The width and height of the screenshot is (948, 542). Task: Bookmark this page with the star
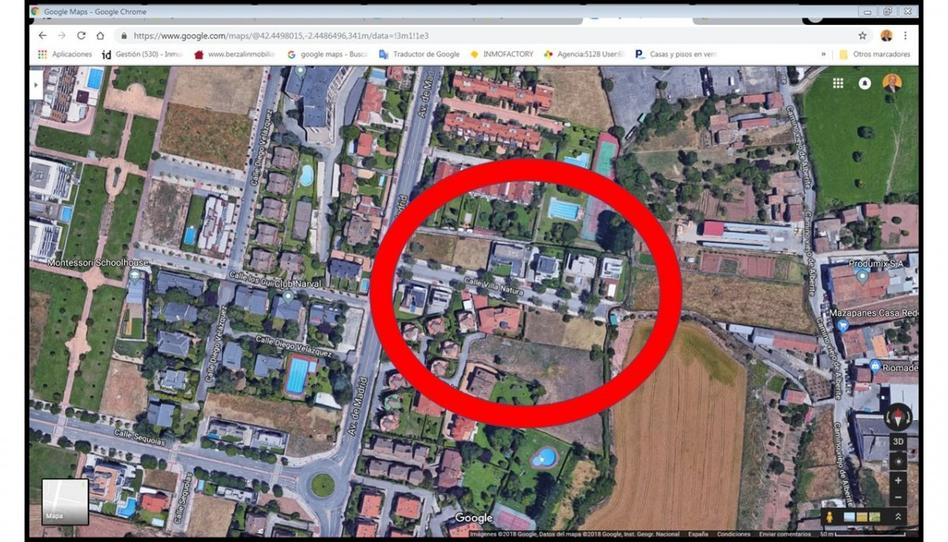863,36
